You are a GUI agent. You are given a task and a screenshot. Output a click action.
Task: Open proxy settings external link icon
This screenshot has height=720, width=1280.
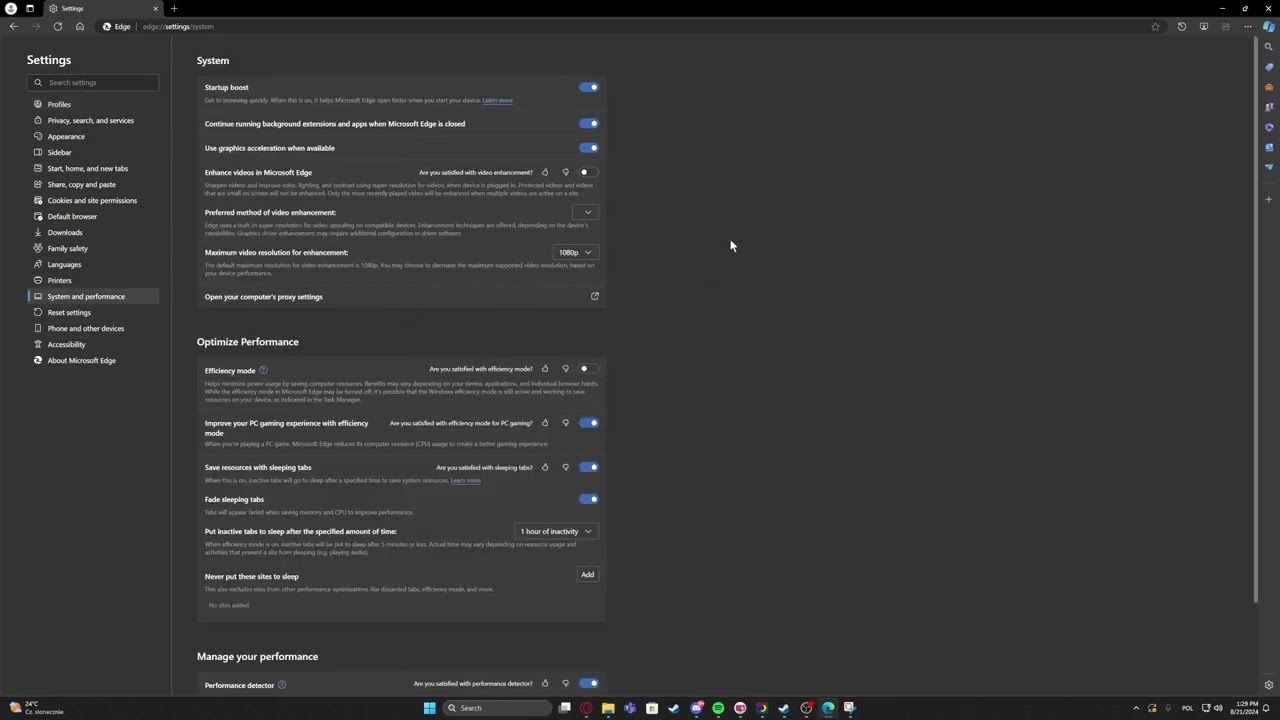coord(595,296)
